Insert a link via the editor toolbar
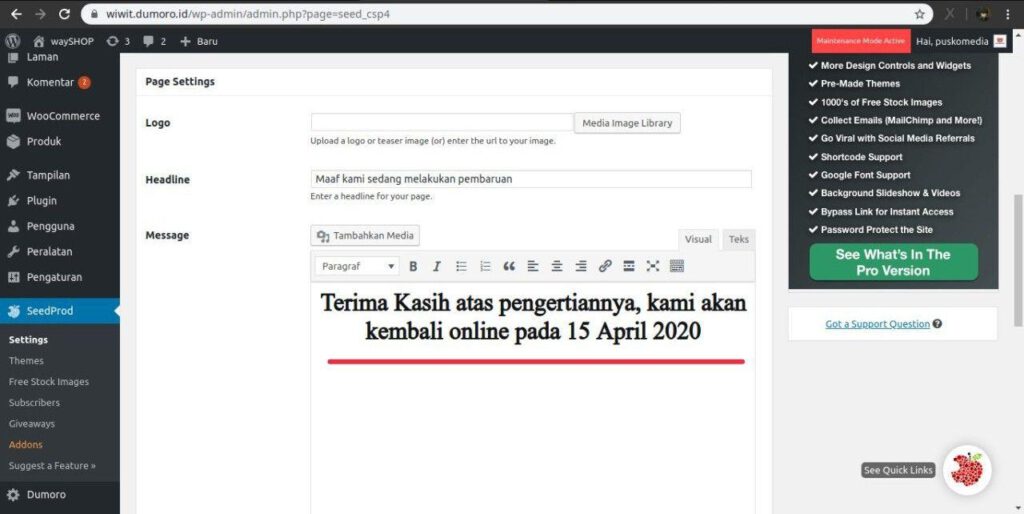The image size is (1024, 514). [605, 266]
